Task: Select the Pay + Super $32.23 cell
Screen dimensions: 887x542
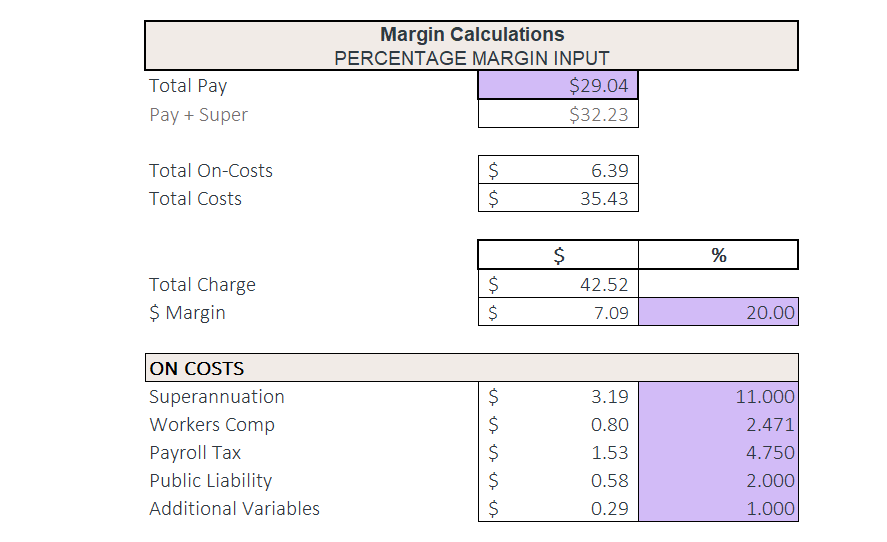Action: tap(558, 114)
